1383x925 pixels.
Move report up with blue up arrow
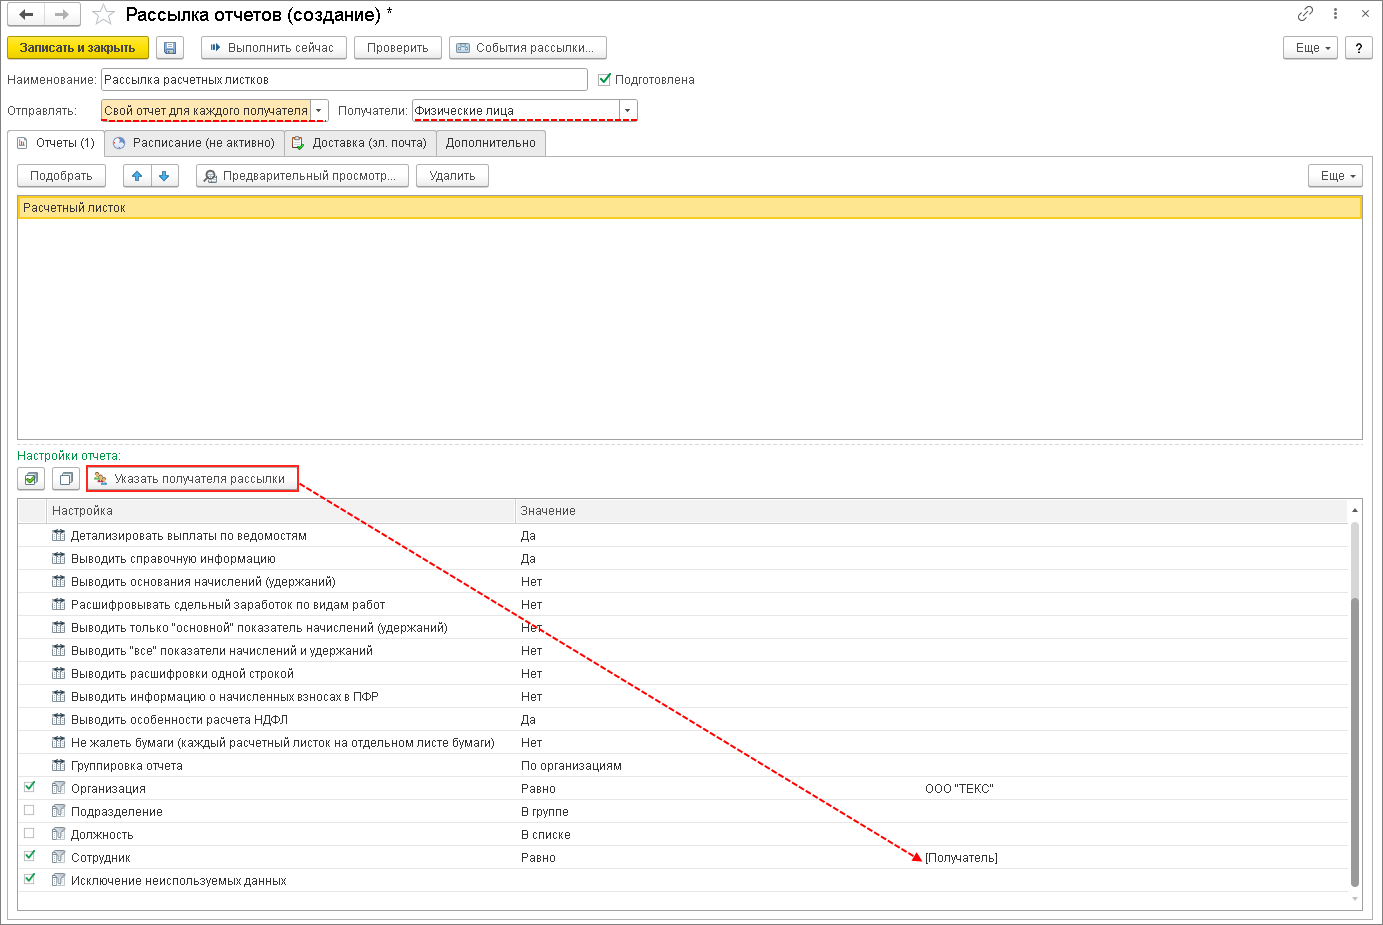pyautogui.click(x=137, y=176)
